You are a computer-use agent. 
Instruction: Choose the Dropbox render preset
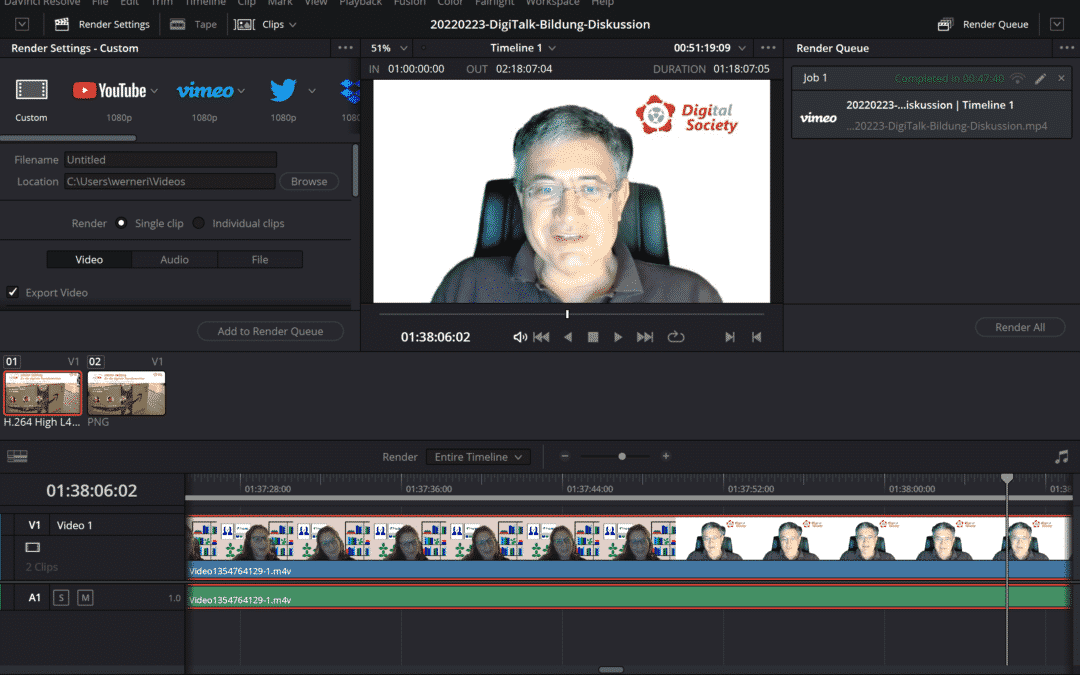tap(350, 91)
